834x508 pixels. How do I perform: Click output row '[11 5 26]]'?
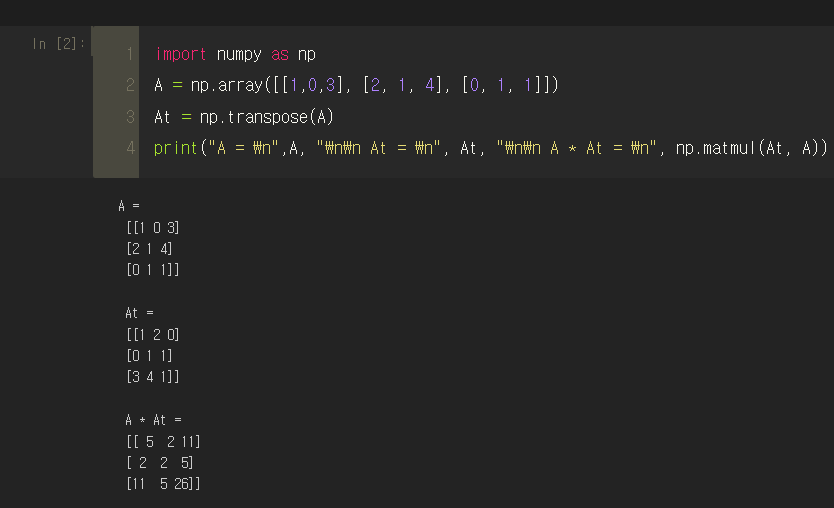164,484
